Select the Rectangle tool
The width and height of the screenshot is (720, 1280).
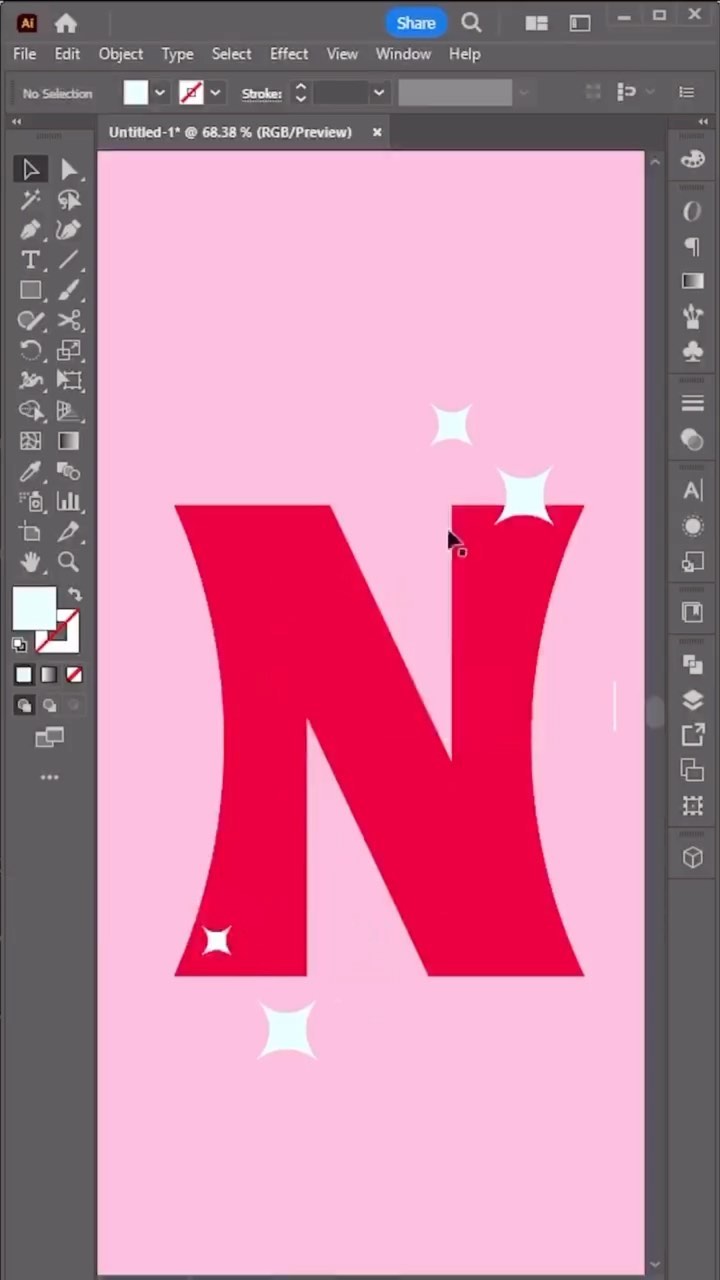(30, 290)
